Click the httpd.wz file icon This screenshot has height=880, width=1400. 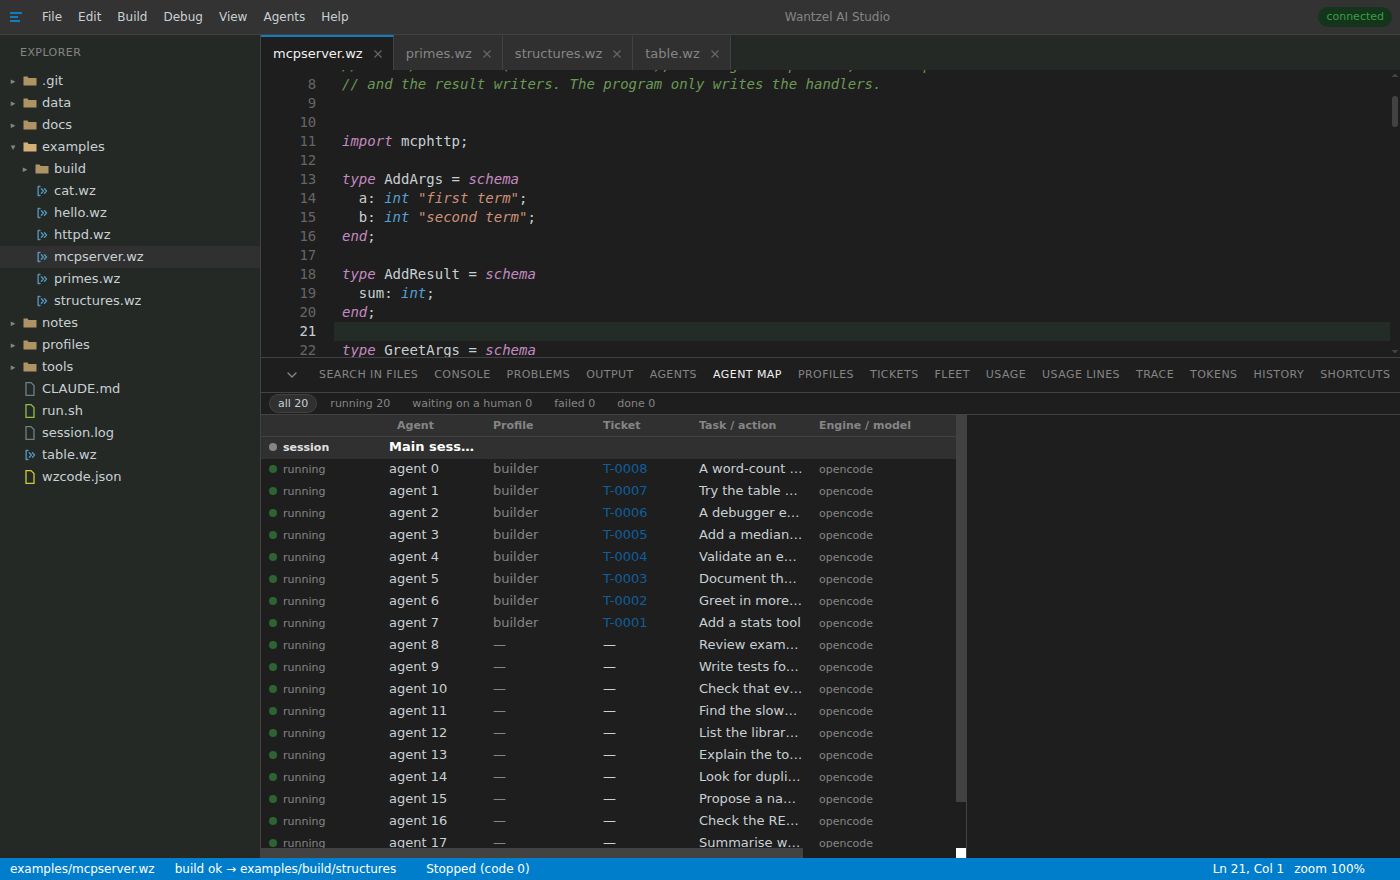(x=42, y=235)
